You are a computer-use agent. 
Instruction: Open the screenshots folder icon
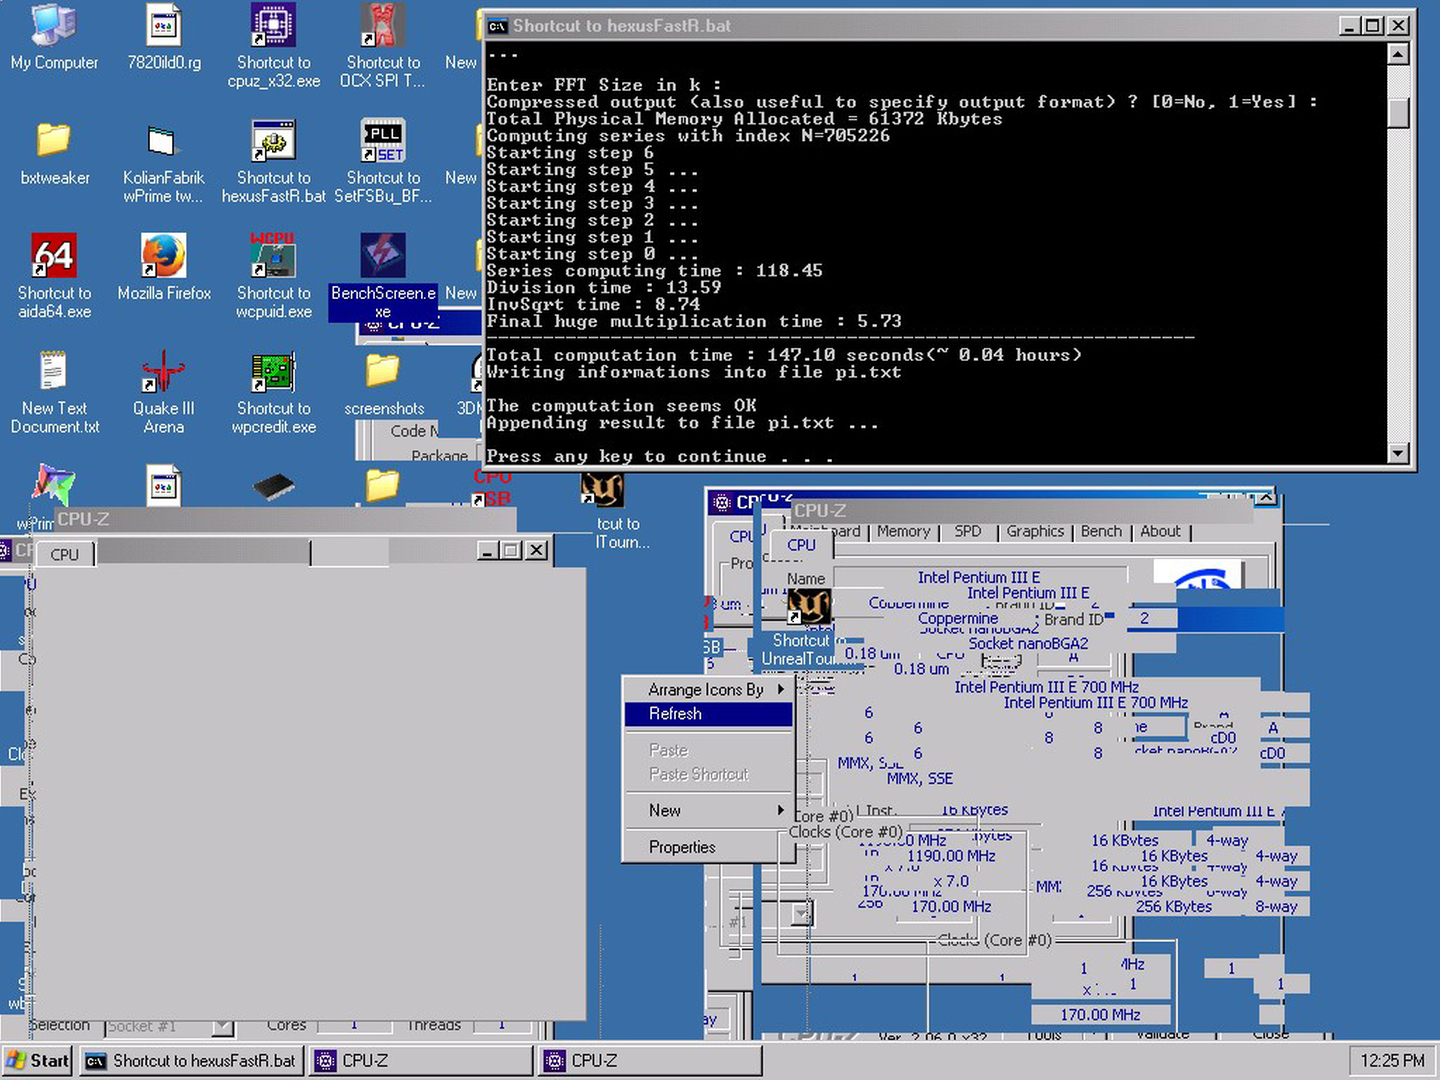click(x=383, y=384)
